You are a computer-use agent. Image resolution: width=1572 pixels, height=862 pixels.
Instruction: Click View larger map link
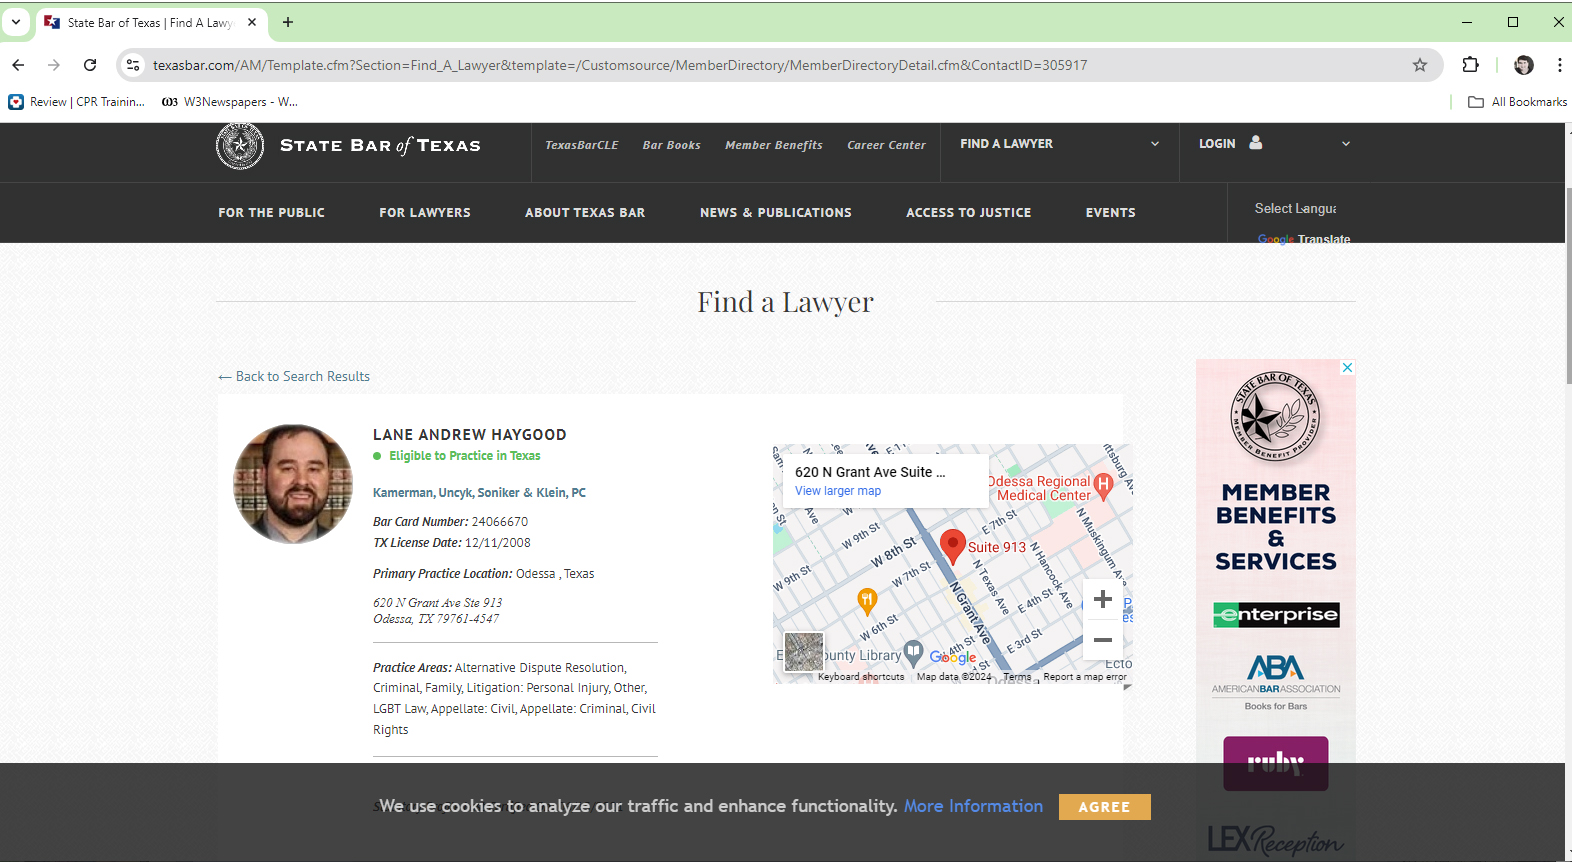[838, 491]
